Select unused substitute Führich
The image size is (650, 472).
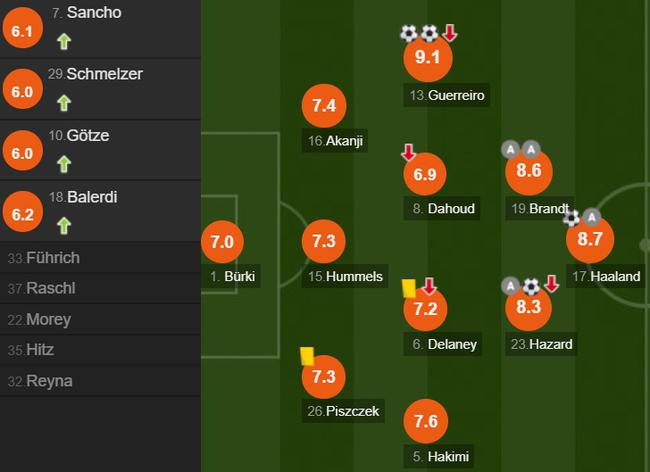click(55, 258)
